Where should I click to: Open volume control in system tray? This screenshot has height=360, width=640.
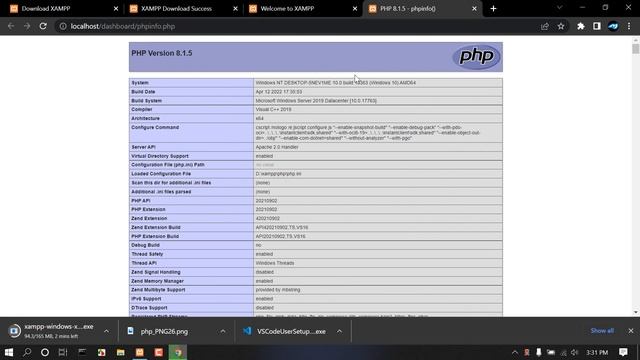(575, 352)
